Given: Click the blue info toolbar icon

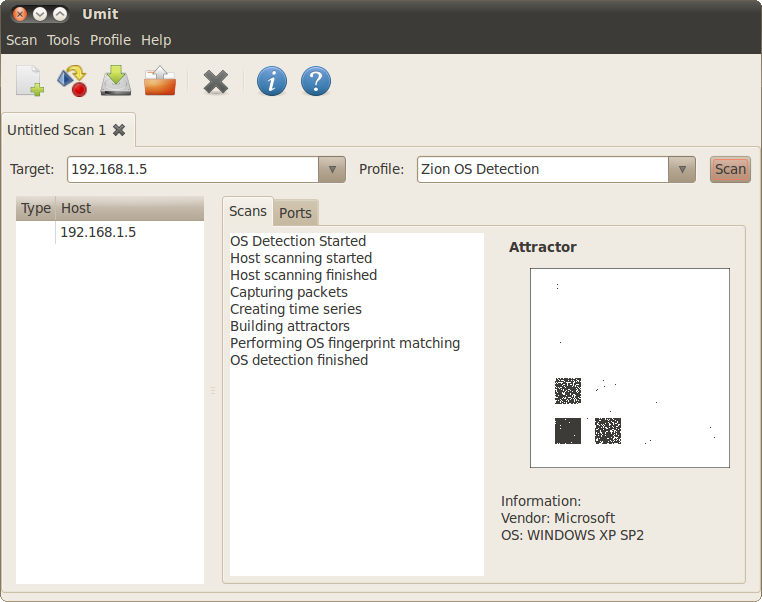Looking at the screenshot, I should click(x=272, y=81).
